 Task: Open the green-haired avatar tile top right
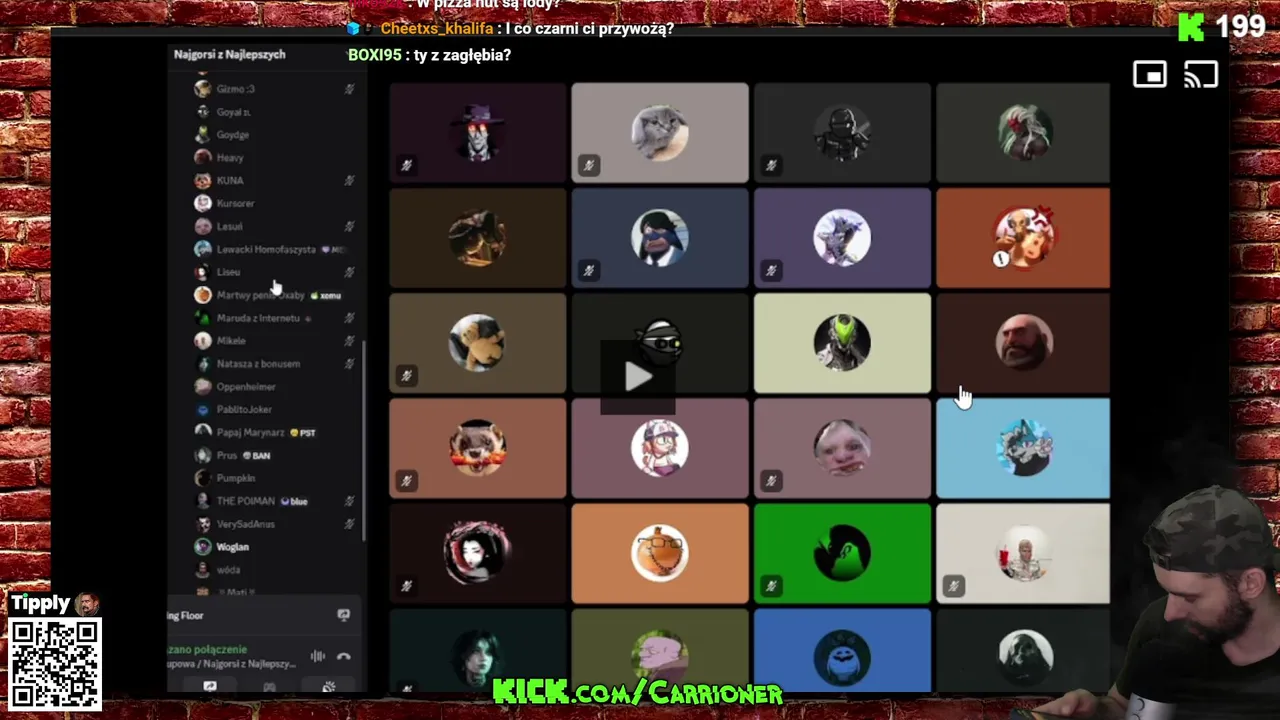[1023, 133]
